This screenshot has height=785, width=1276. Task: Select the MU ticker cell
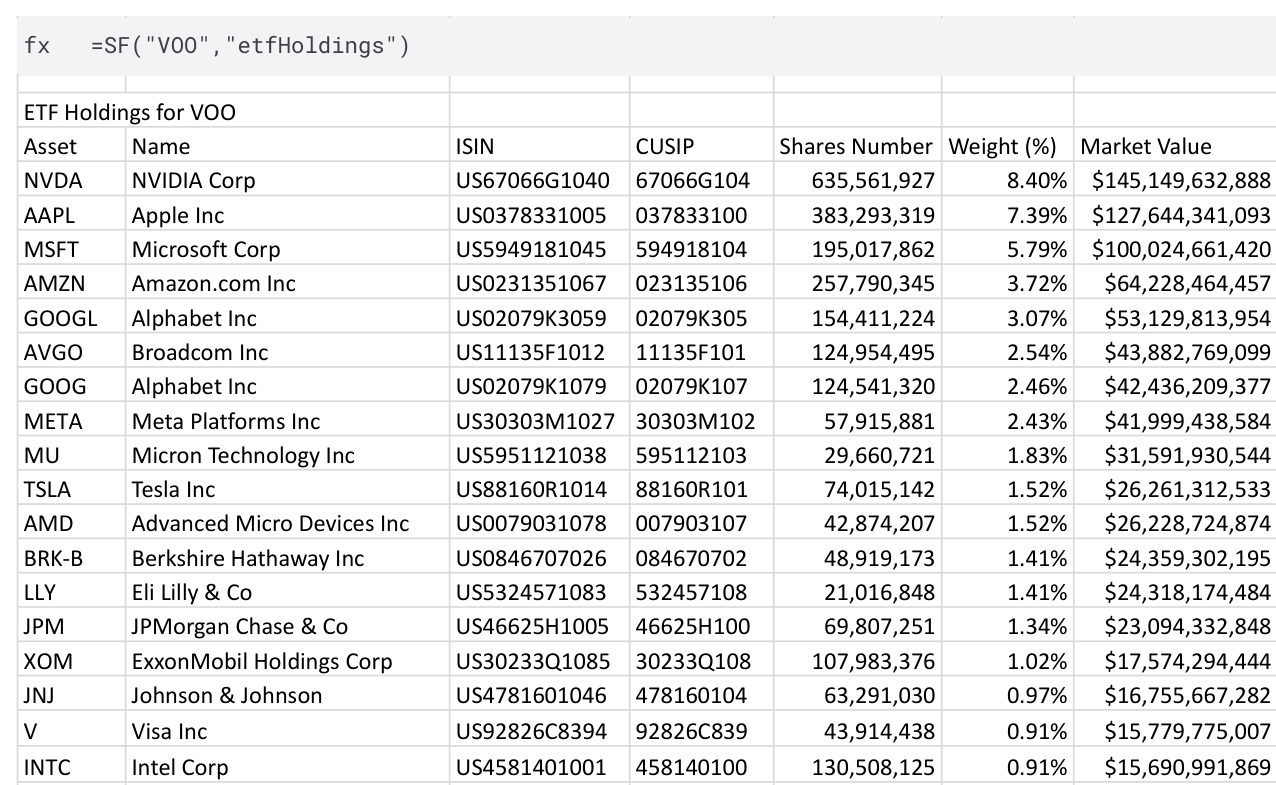[72, 455]
